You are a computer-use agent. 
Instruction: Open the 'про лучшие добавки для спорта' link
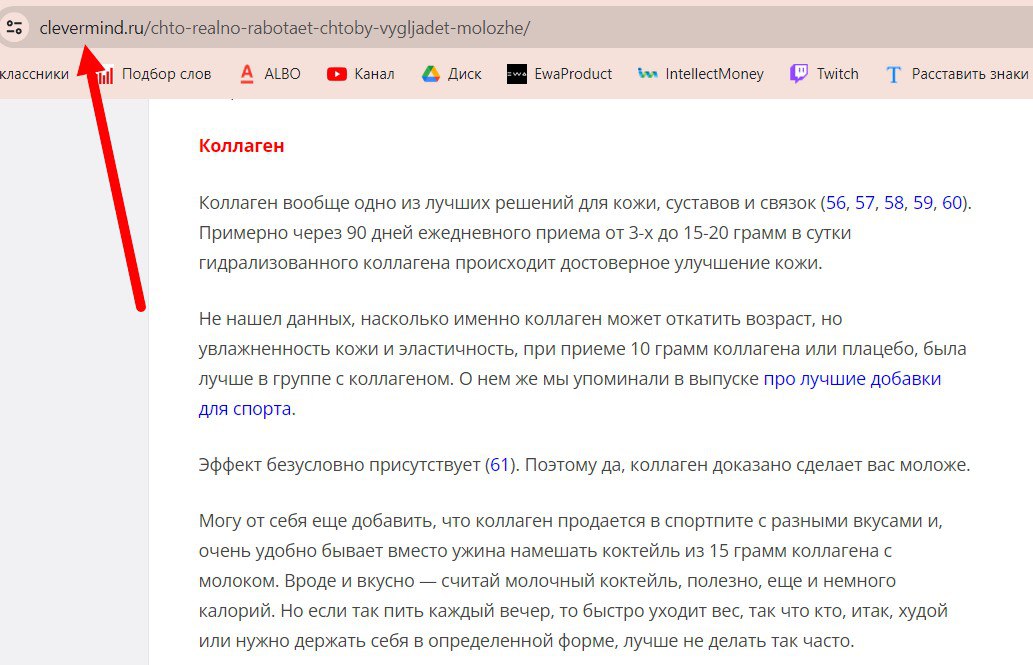852,379
